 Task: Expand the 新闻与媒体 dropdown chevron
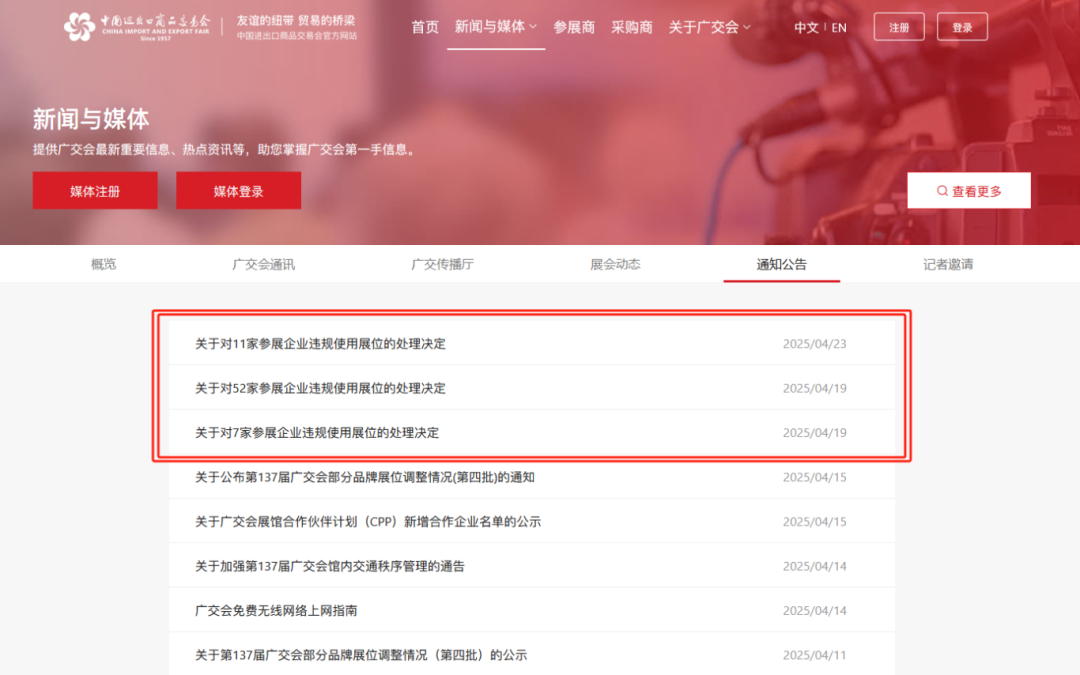point(532,27)
